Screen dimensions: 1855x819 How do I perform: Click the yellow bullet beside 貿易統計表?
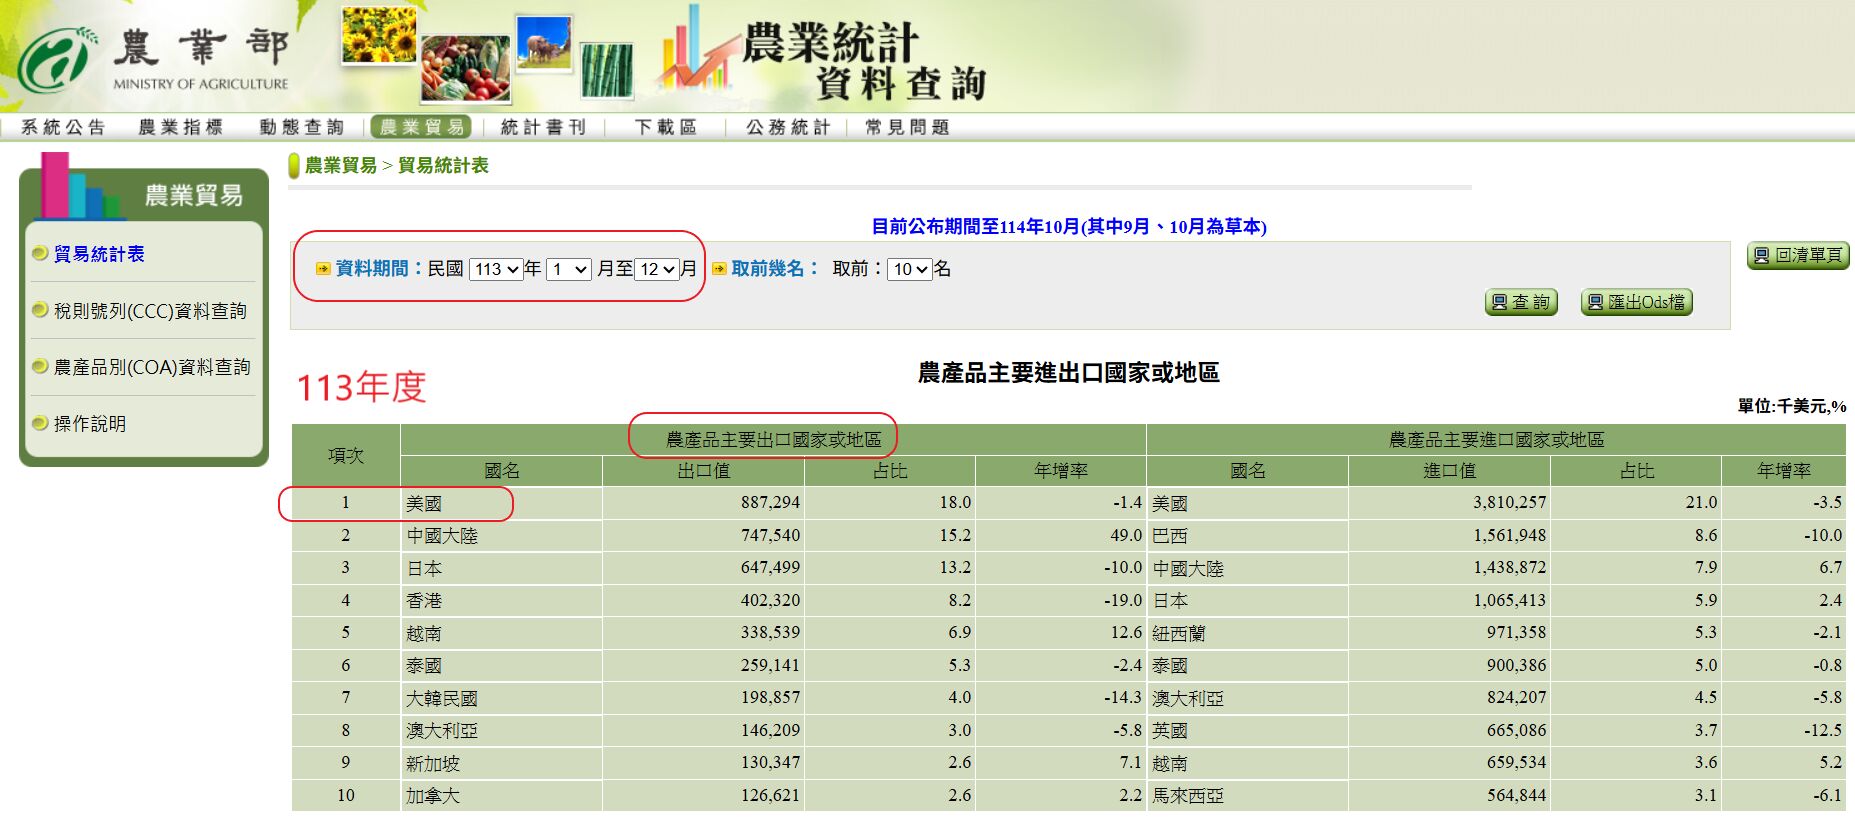click(x=40, y=254)
